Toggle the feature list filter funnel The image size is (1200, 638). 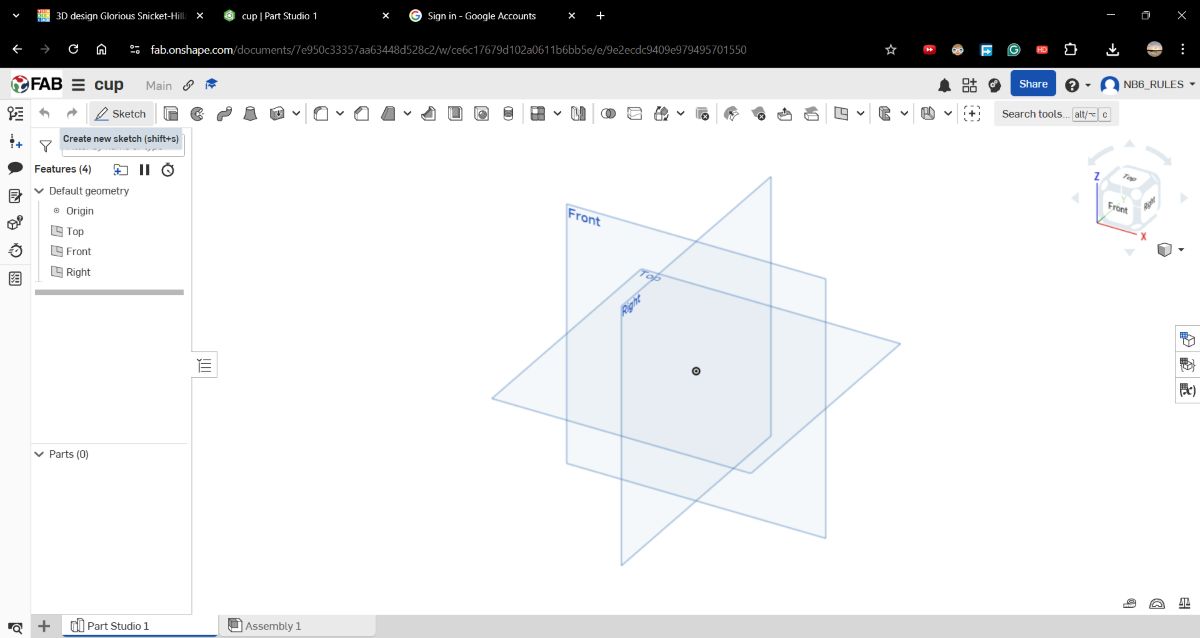(46, 145)
